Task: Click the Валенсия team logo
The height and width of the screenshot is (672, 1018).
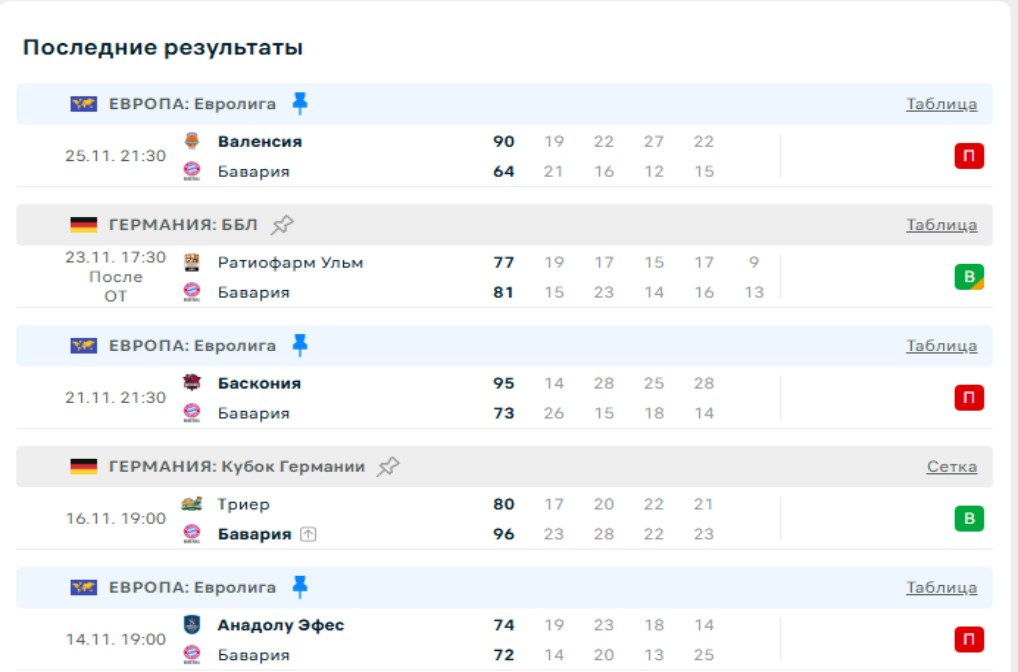Action: [192, 141]
